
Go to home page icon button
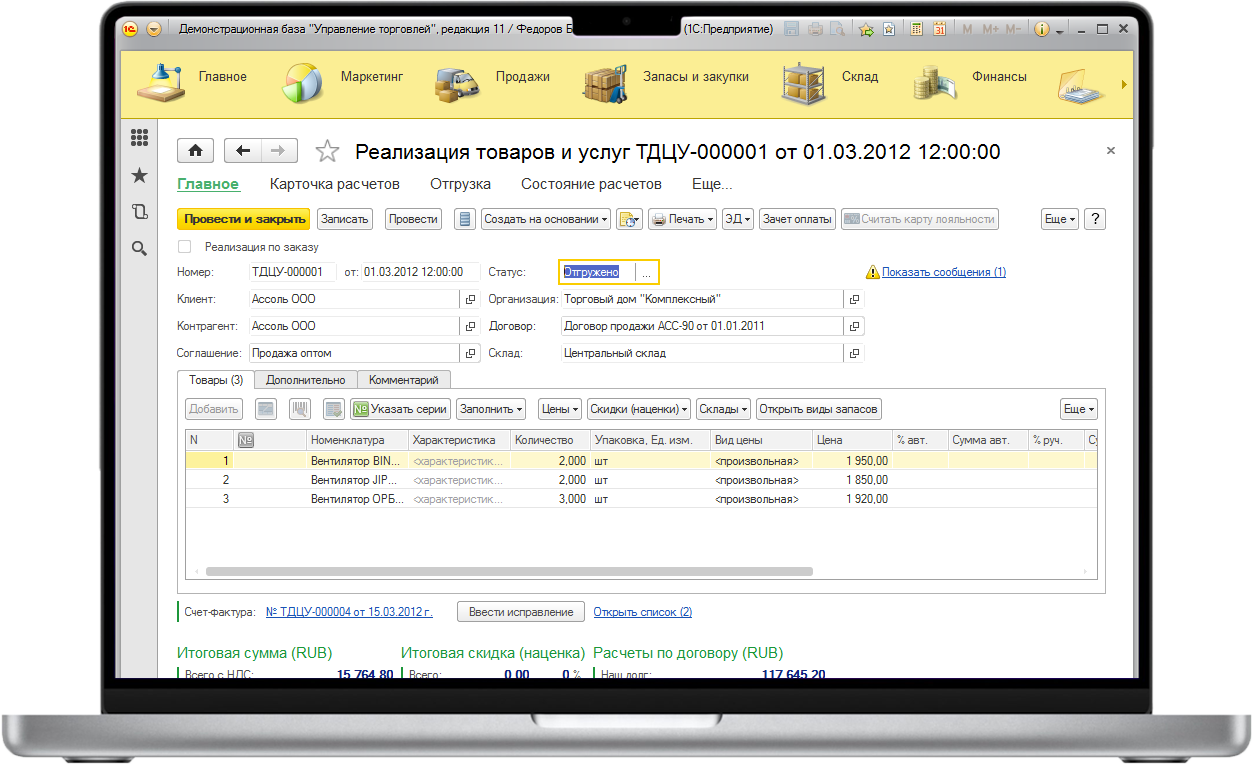coord(195,151)
